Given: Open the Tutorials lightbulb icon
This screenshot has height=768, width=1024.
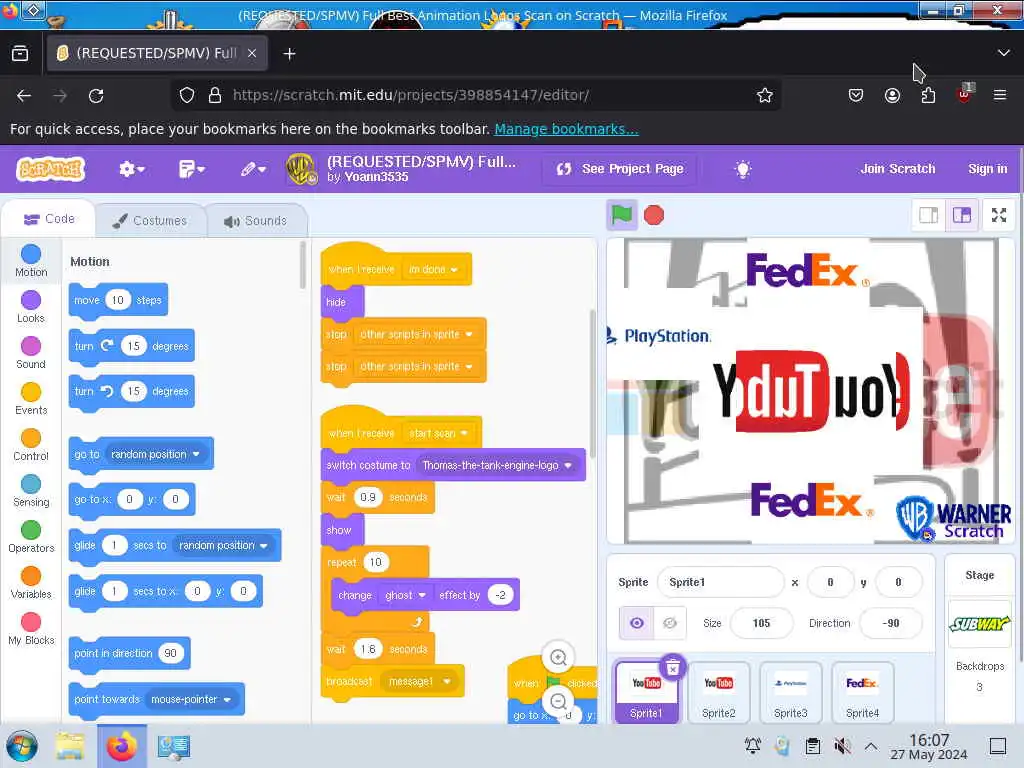Looking at the screenshot, I should pyautogui.click(x=743, y=169).
